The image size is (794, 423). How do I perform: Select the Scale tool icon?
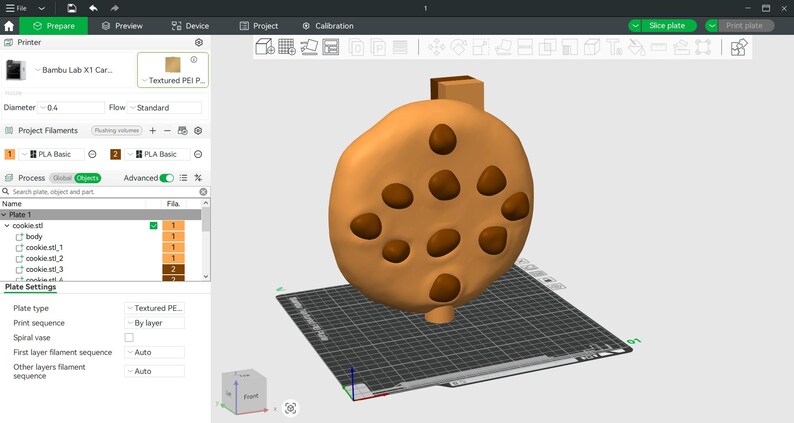pyautogui.click(x=481, y=48)
